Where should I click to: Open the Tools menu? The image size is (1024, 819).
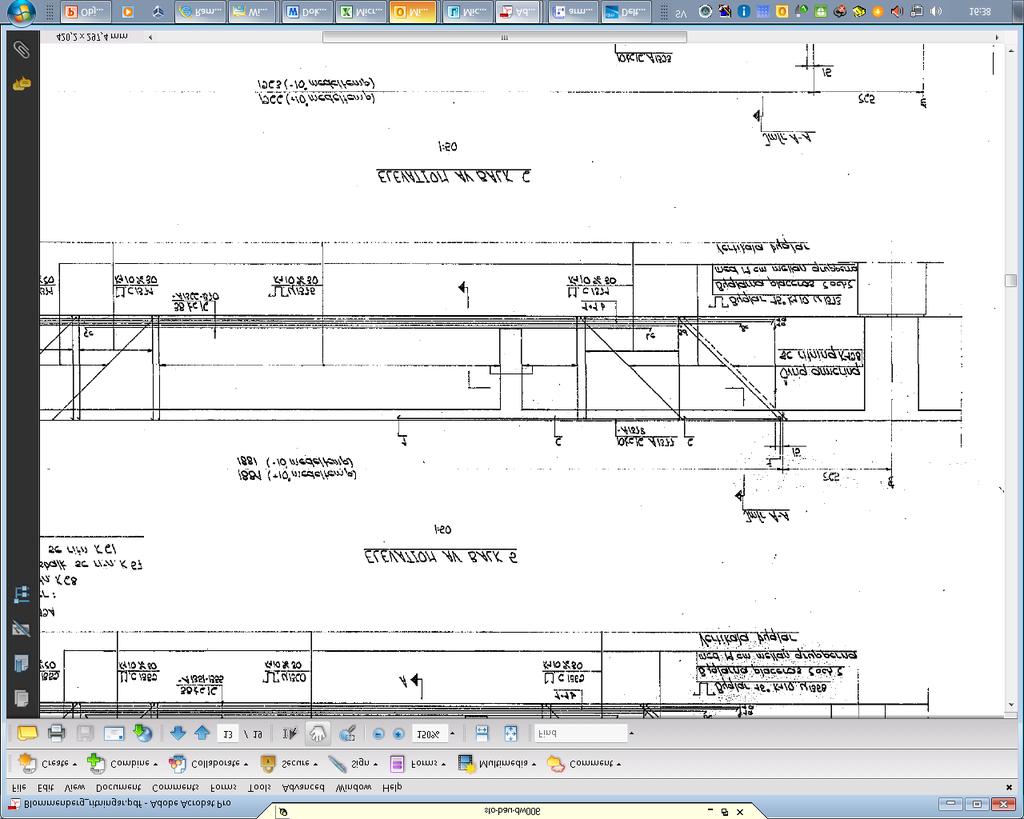(x=259, y=787)
